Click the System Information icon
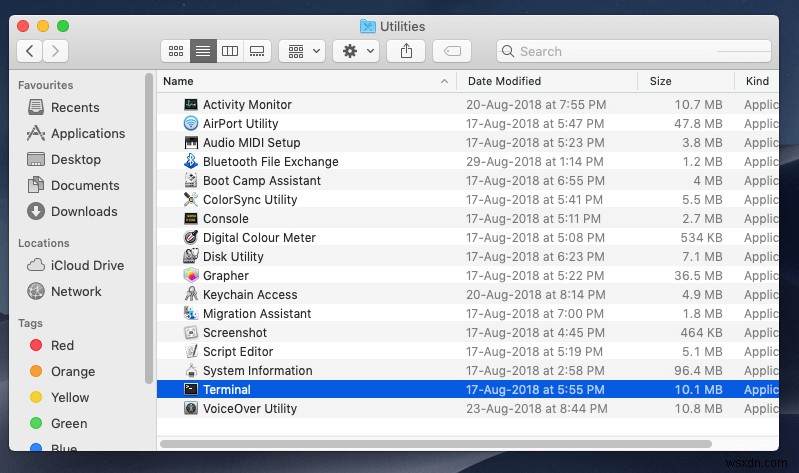The image size is (799, 473). [x=191, y=371]
